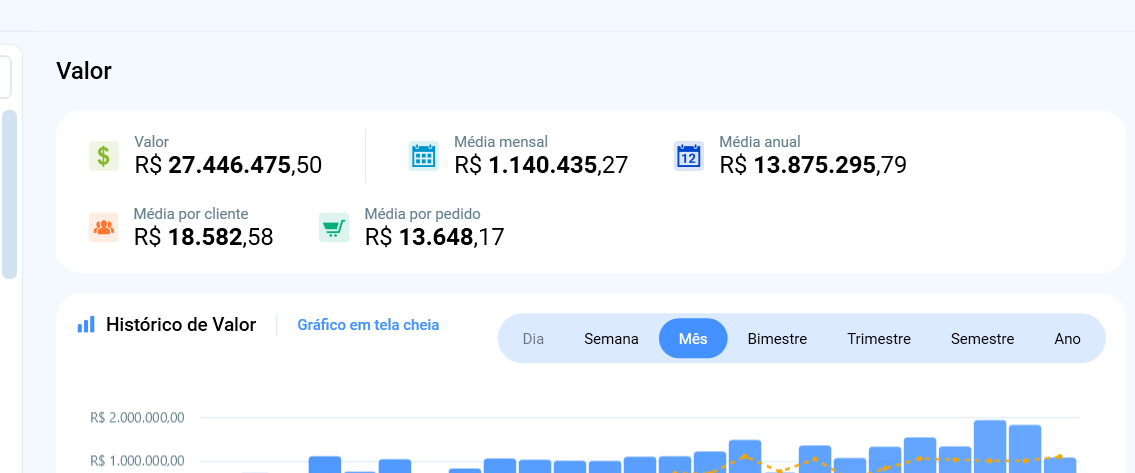Select the Ano period option
Image resolution: width=1135 pixels, height=473 pixels.
point(1067,339)
